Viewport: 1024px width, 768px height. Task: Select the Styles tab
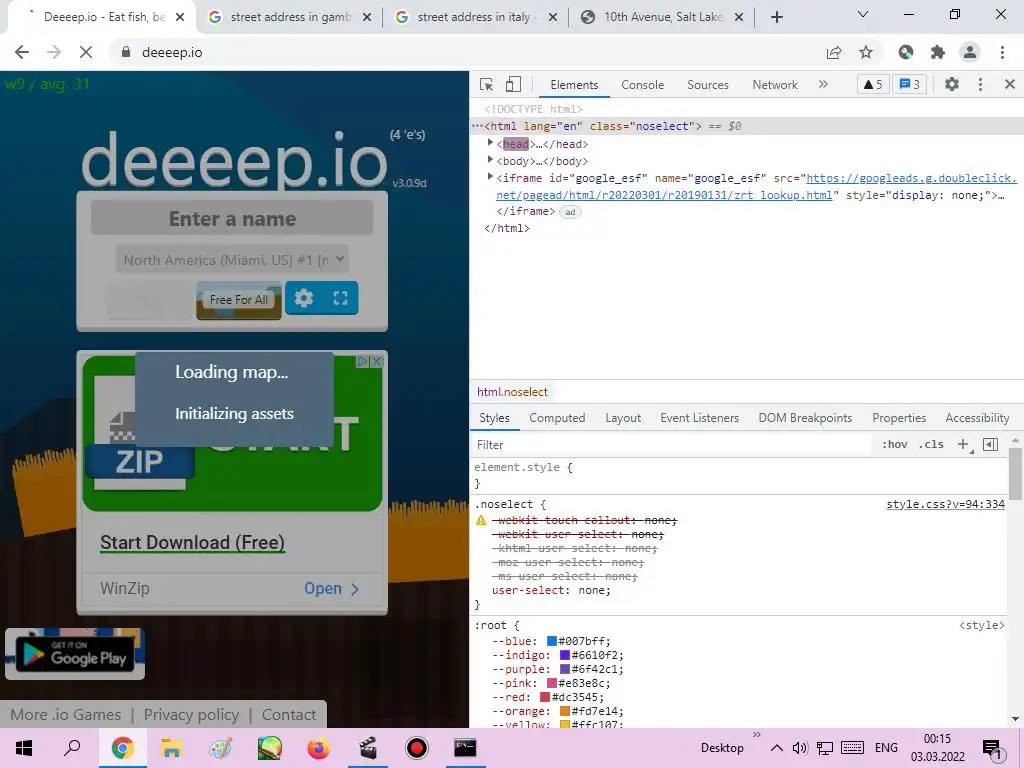pos(494,418)
